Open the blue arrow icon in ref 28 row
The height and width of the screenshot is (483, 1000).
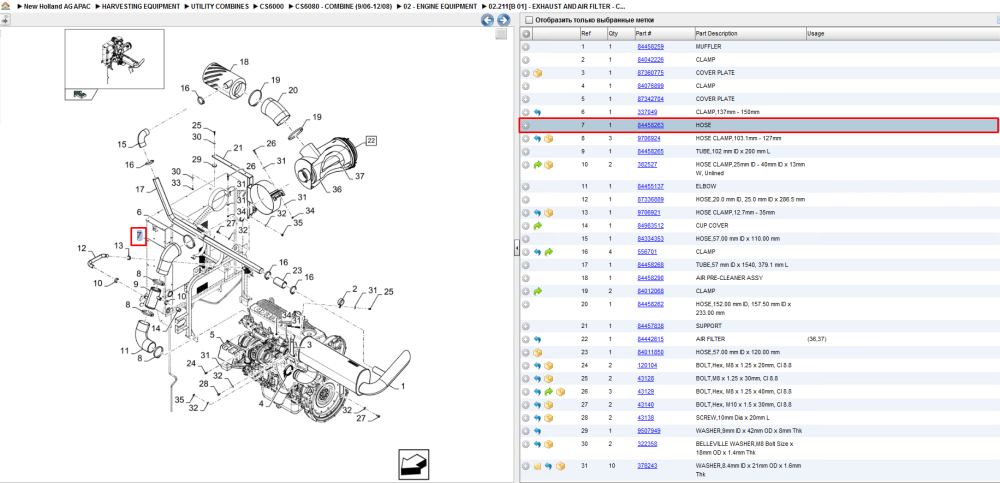[537, 418]
